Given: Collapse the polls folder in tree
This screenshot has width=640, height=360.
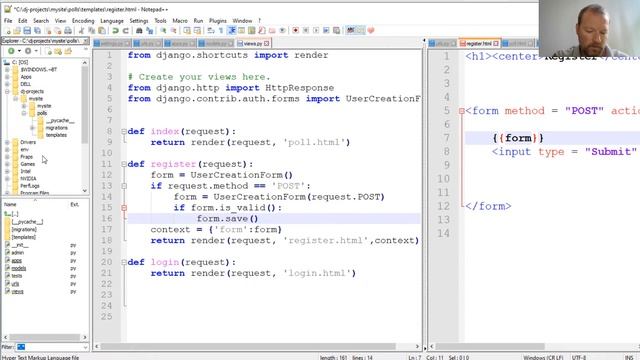Looking at the screenshot, I should point(24,113).
